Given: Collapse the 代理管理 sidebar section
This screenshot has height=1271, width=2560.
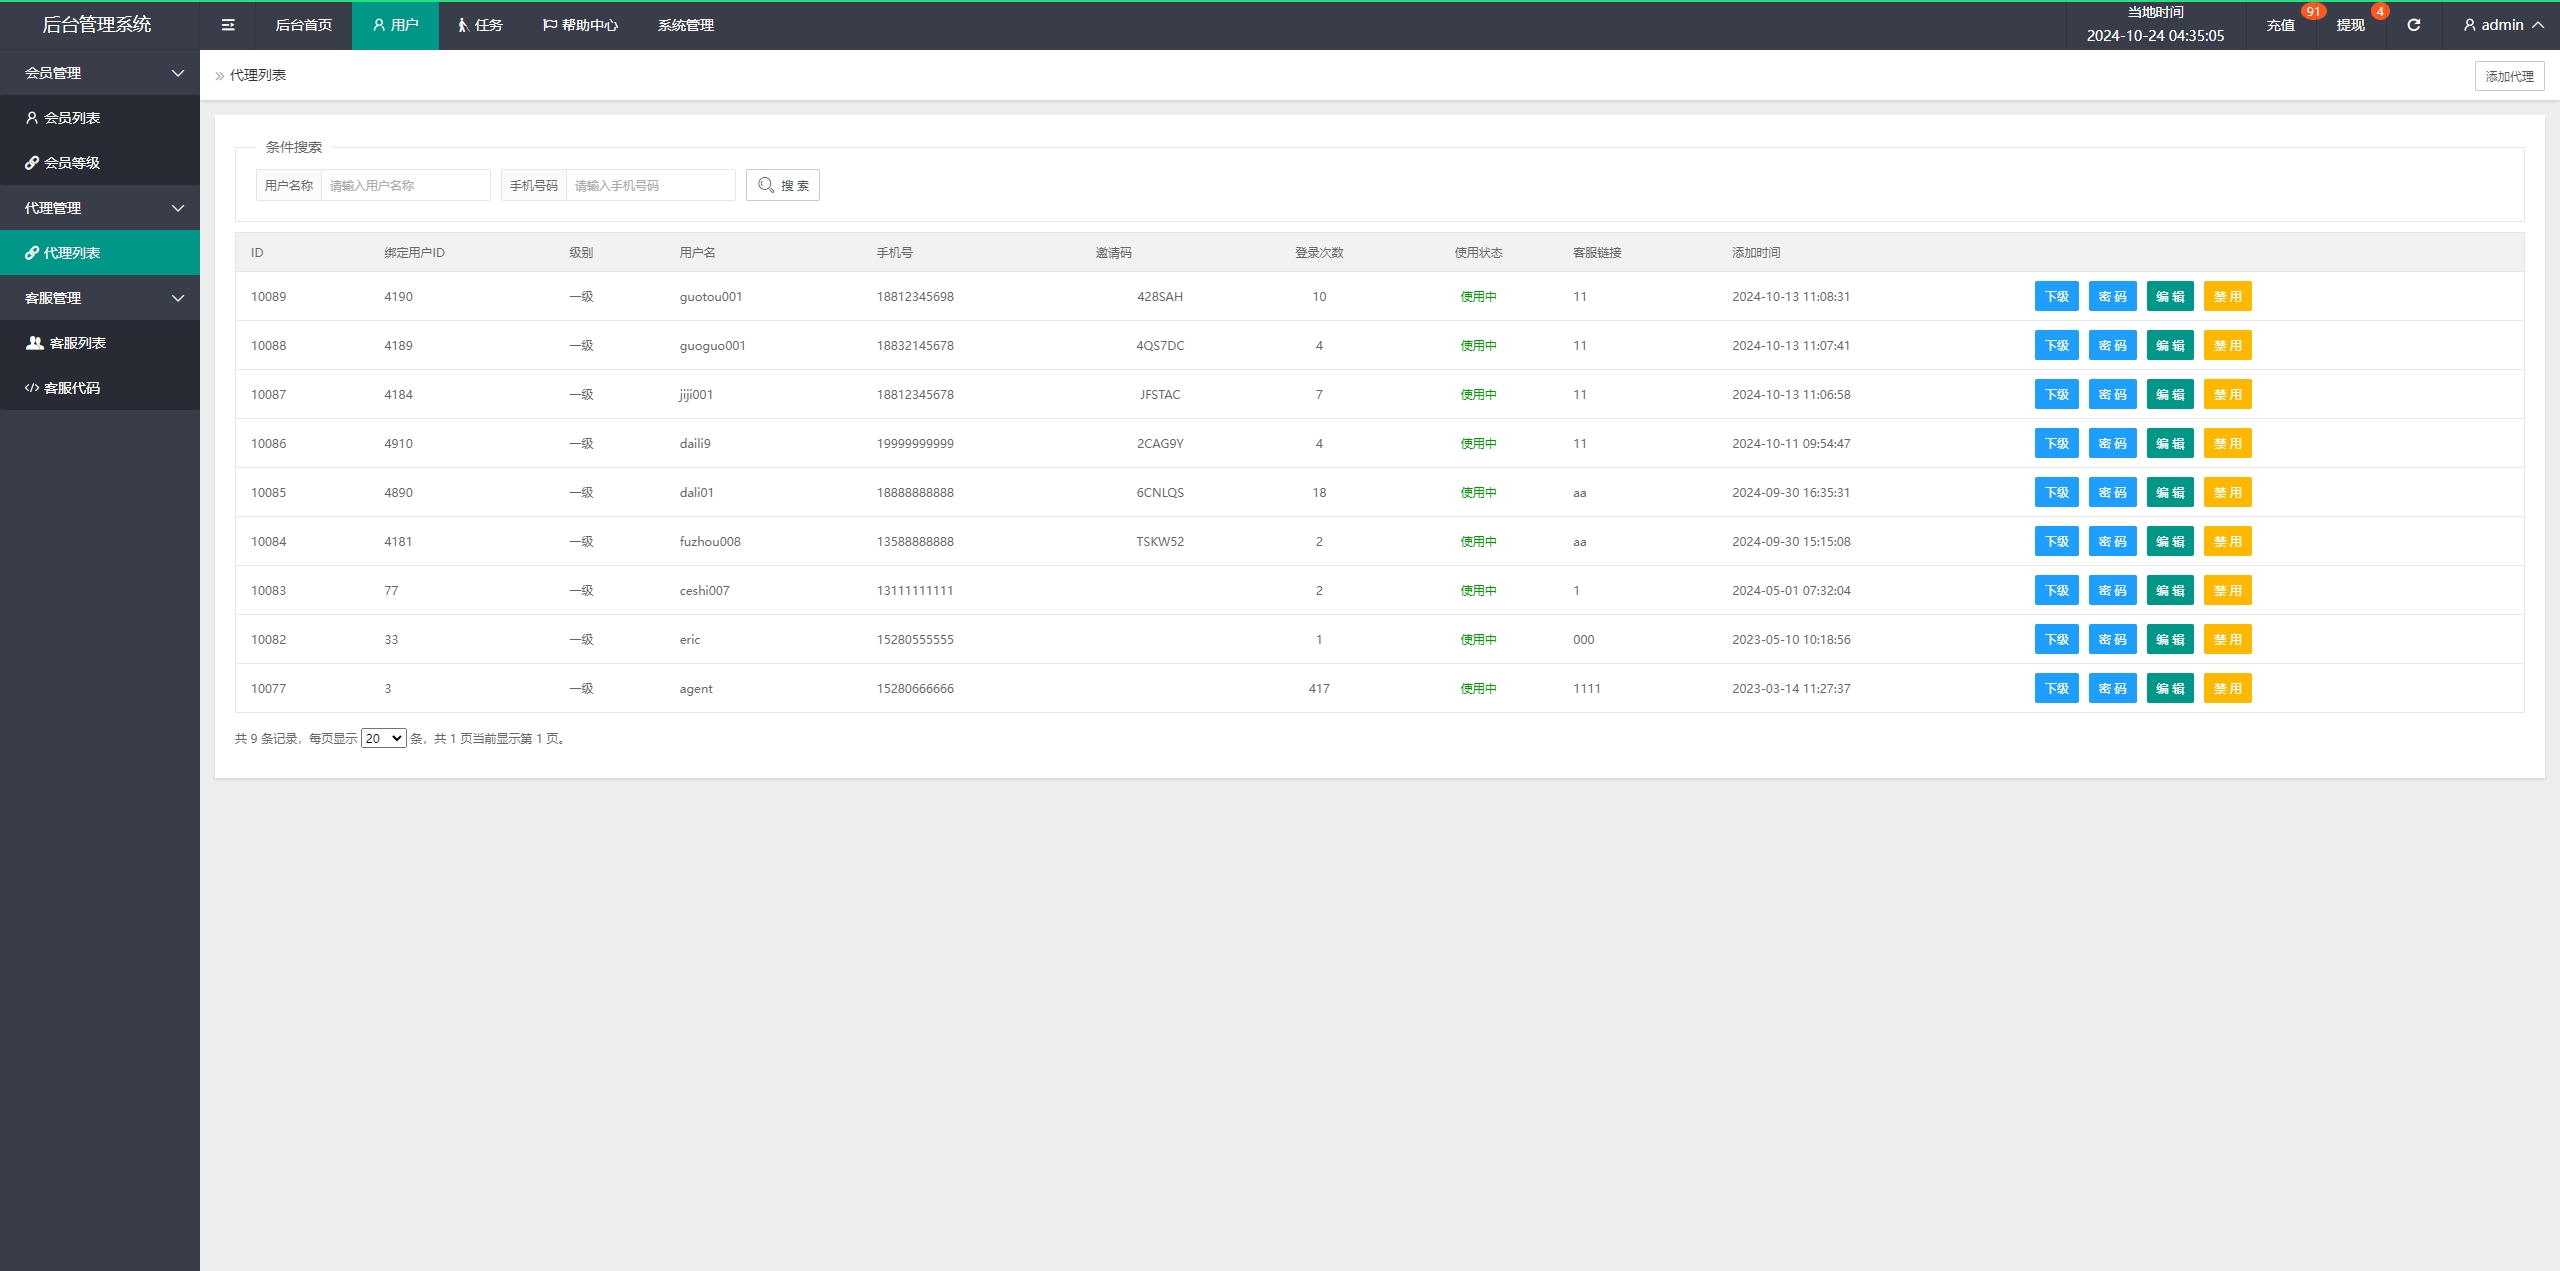Looking at the screenshot, I should pos(100,208).
